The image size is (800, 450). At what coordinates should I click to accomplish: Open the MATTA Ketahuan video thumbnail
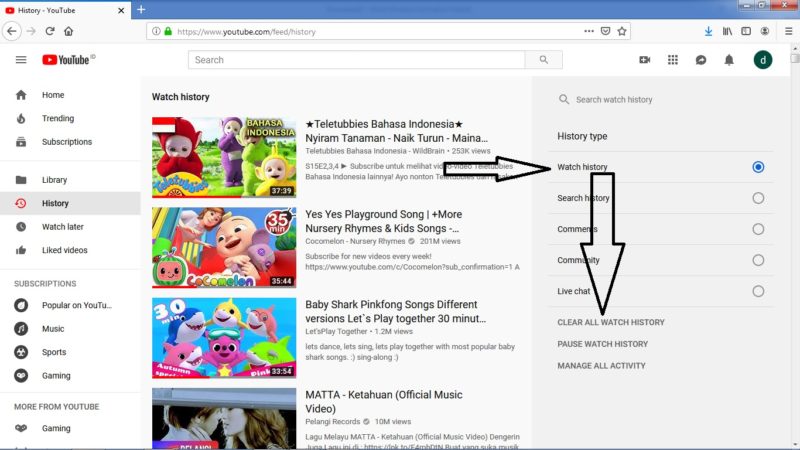pyautogui.click(x=224, y=418)
